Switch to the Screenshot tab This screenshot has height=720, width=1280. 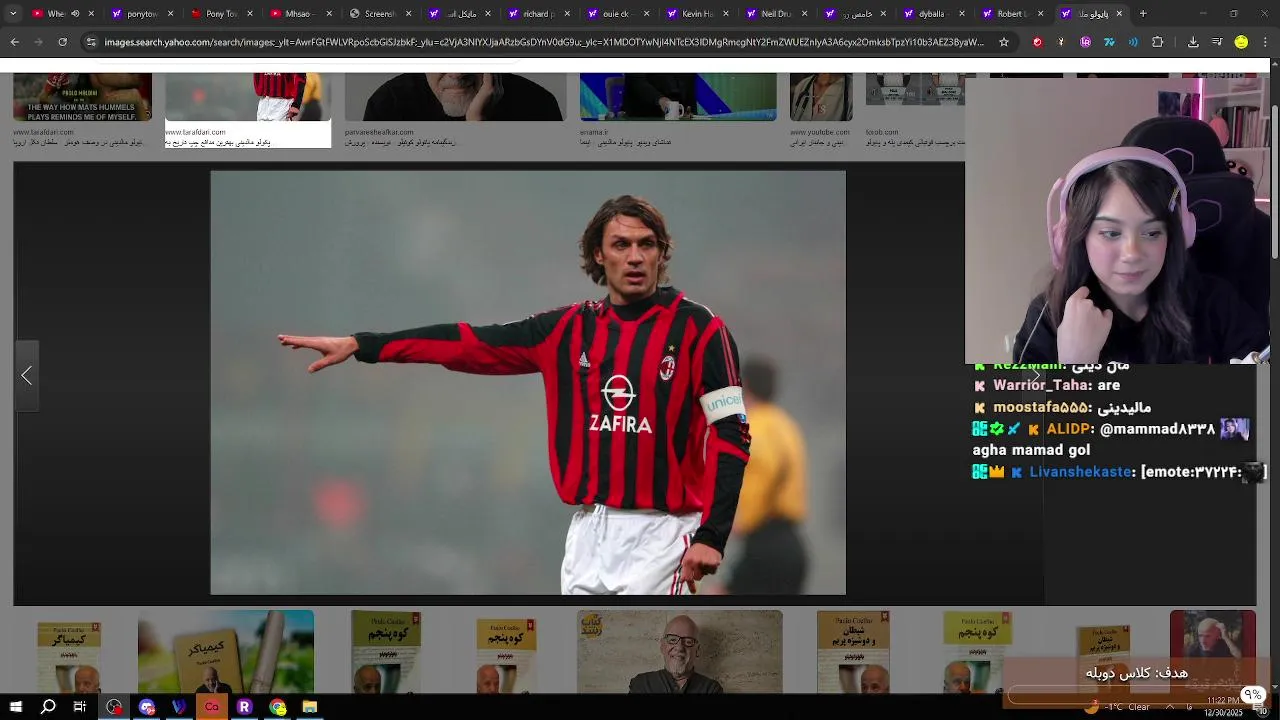pos(379,14)
